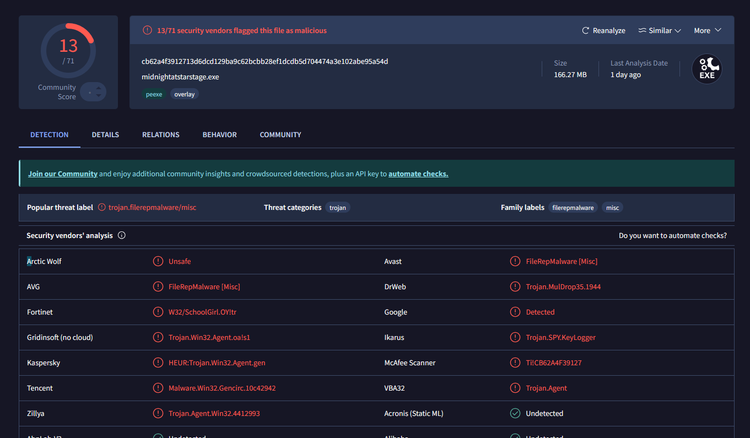750x438 pixels.
Task: Click the 166.27 MB size value
Action: coord(570,75)
